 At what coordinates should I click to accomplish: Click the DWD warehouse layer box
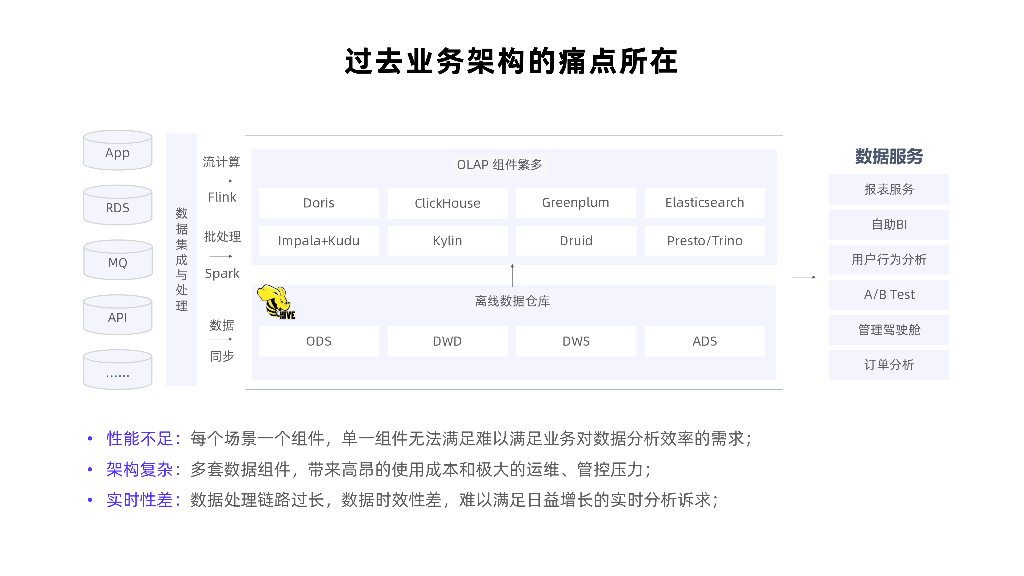[447, 342]
